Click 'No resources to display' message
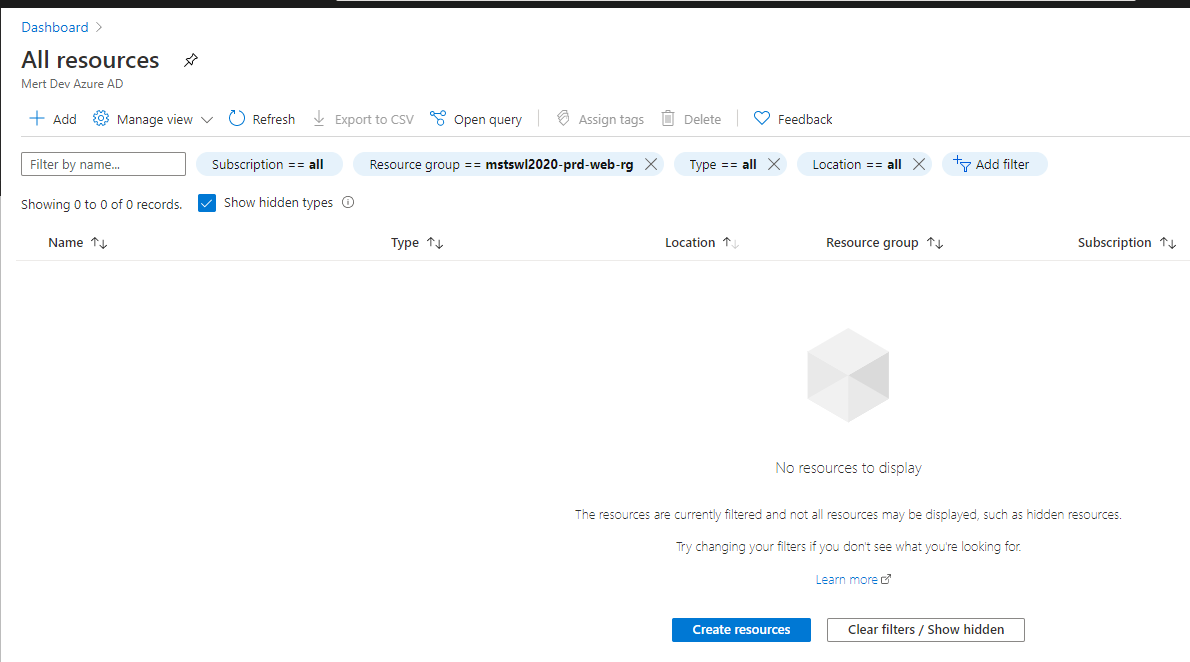Viewport: 1190px width, 662px height. pos(848,468)
